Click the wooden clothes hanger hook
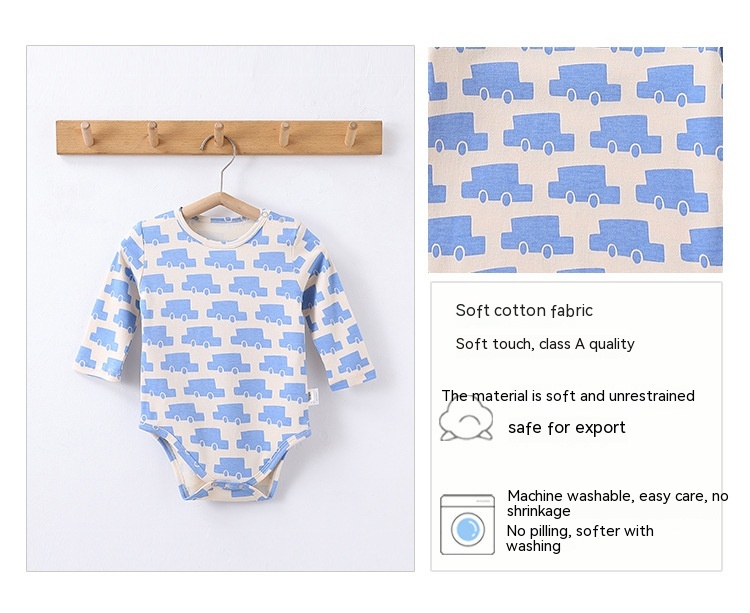Screen dimensions: 750x613 [x=220, y=163]
